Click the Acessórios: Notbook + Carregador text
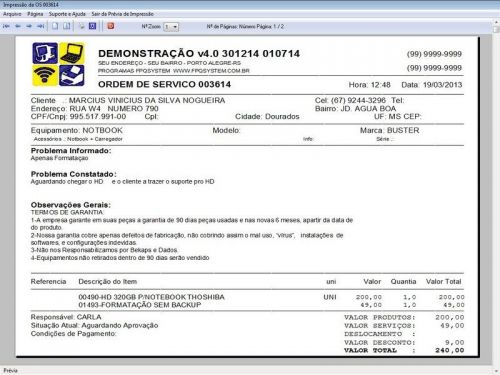 (78, 139)
